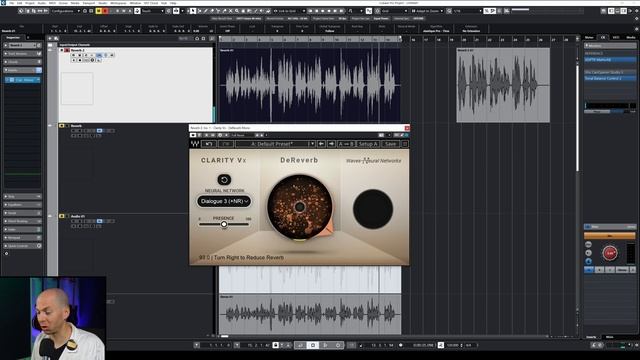Open the VST Cloud menu
640x360 pixels.
[151, 3]
